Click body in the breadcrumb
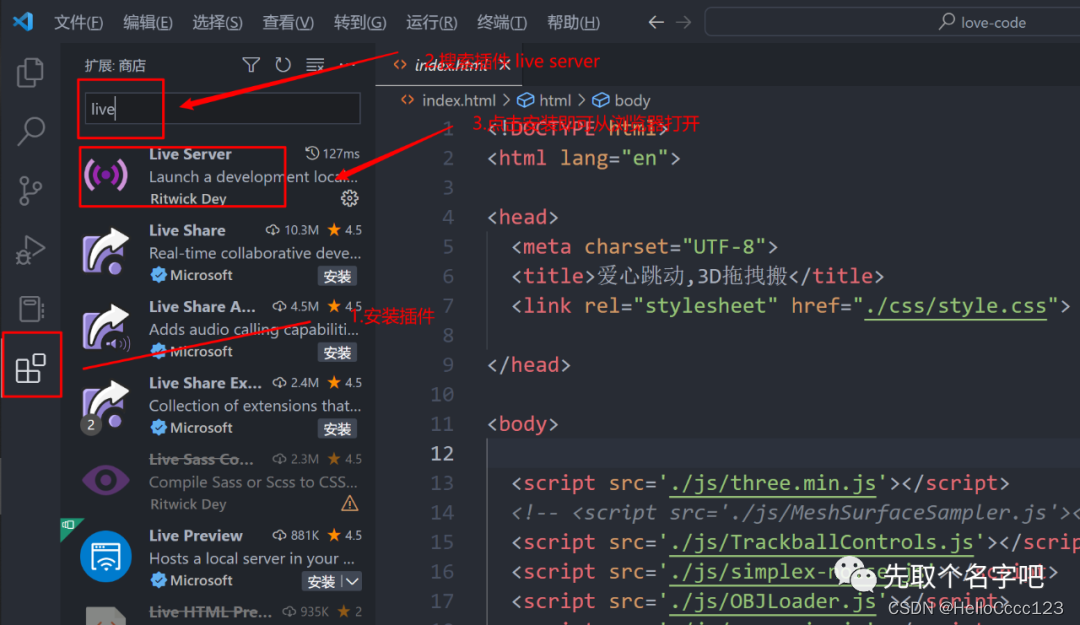 click(x=632, y=101)
